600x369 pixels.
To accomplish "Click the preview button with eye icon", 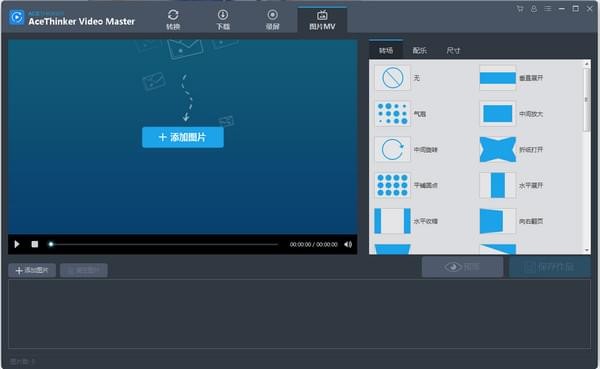I will [462, 267].
